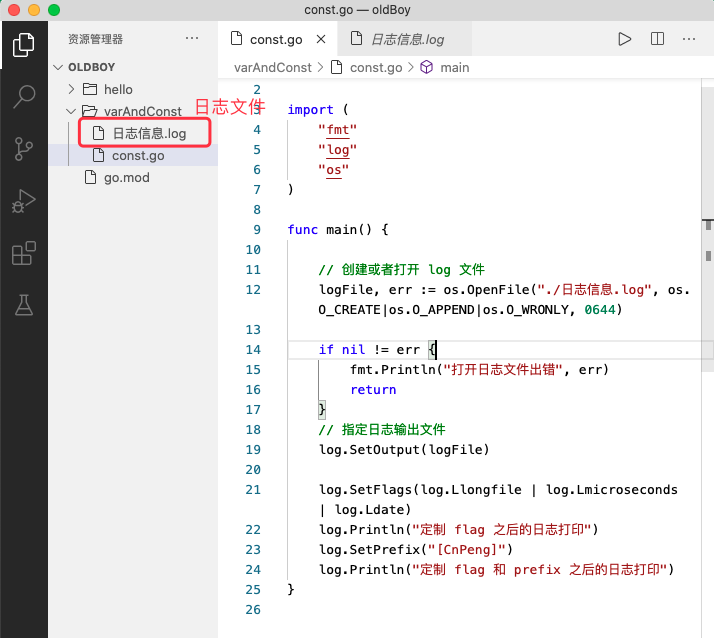The image size is (714, 638).
Task: Select the const.go editor tab
Action: (275, 40)
